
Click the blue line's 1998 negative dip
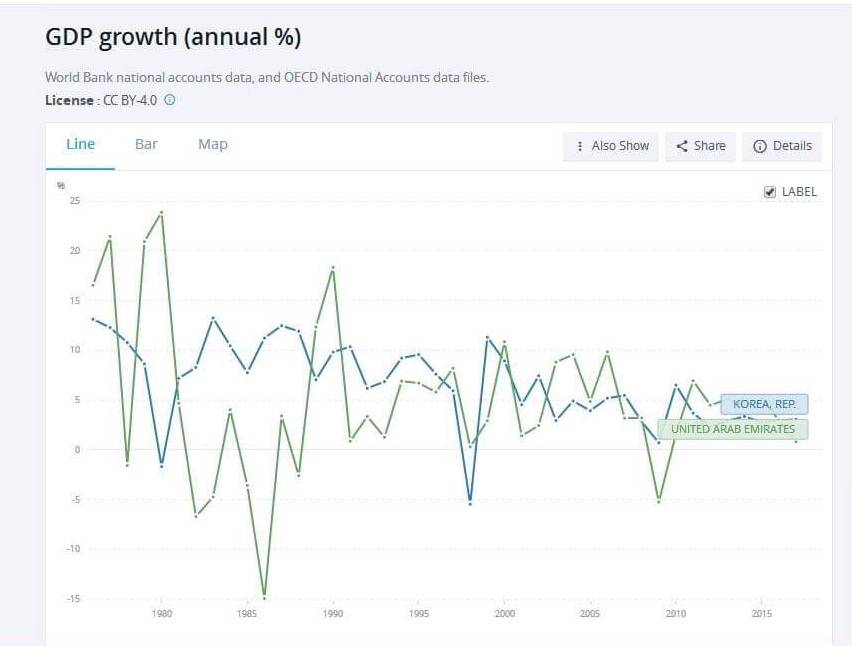coord(469,502)
